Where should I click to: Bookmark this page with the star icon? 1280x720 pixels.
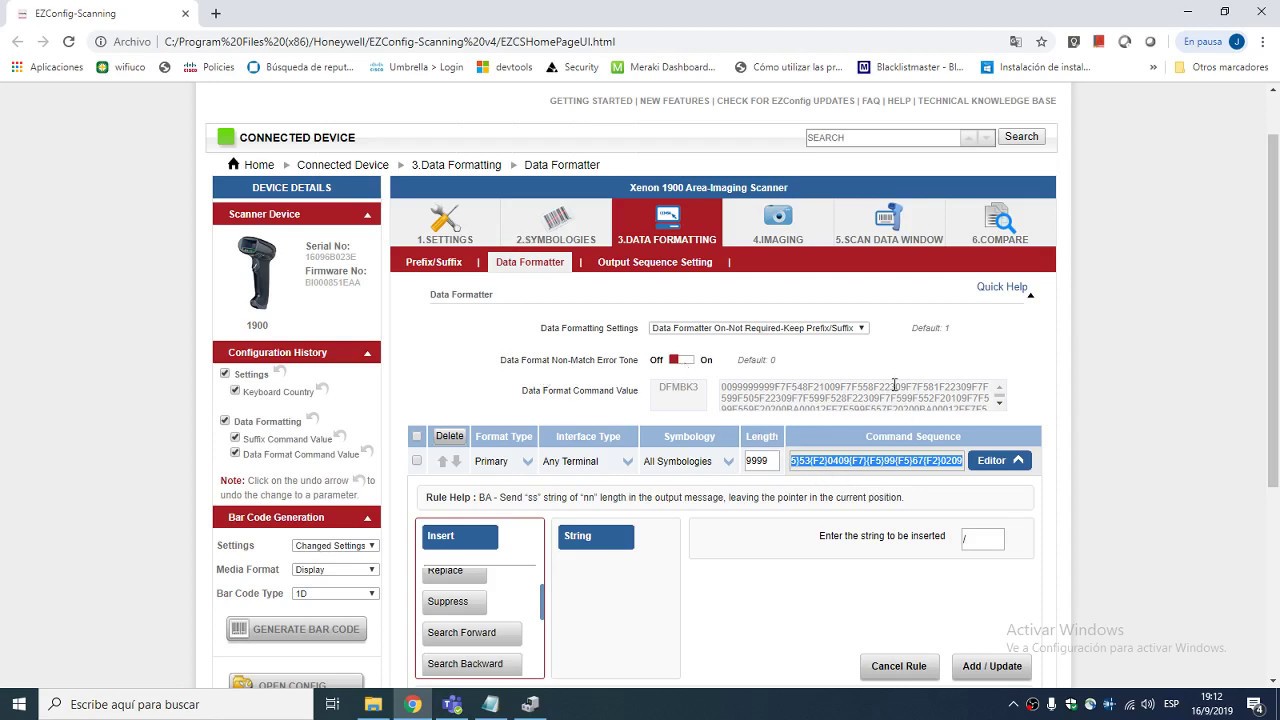click(1041, 41)
